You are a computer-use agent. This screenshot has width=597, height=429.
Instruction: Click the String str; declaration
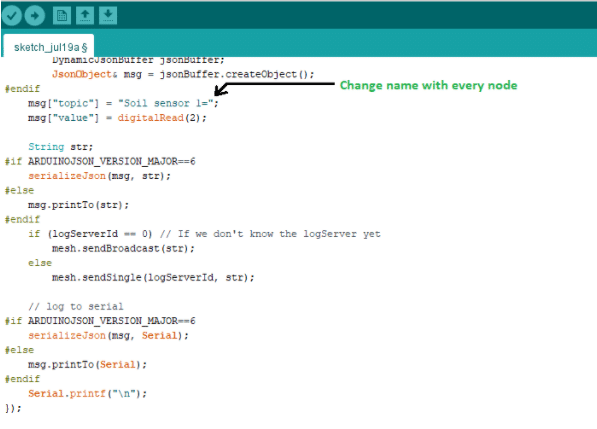61,147
